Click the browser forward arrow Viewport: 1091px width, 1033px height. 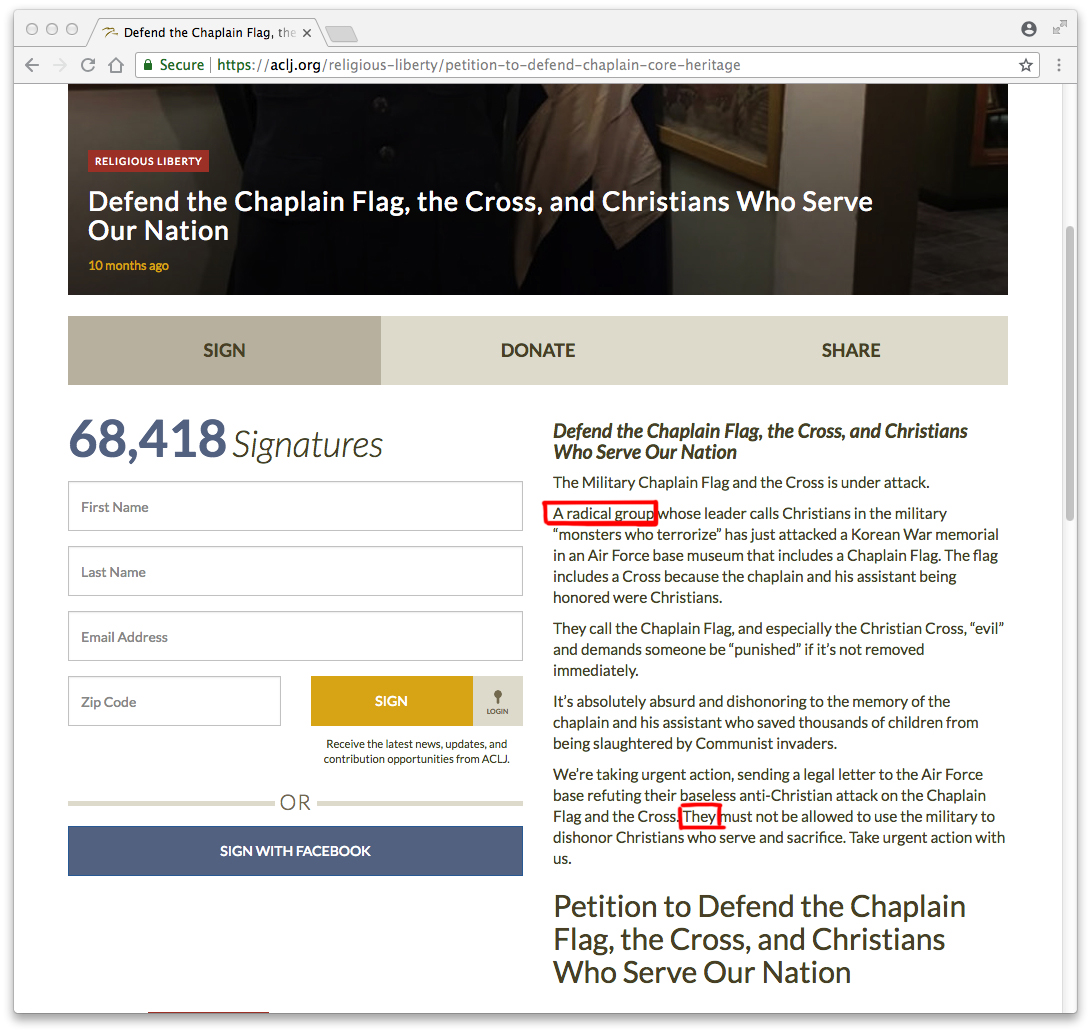pos(60,65)
